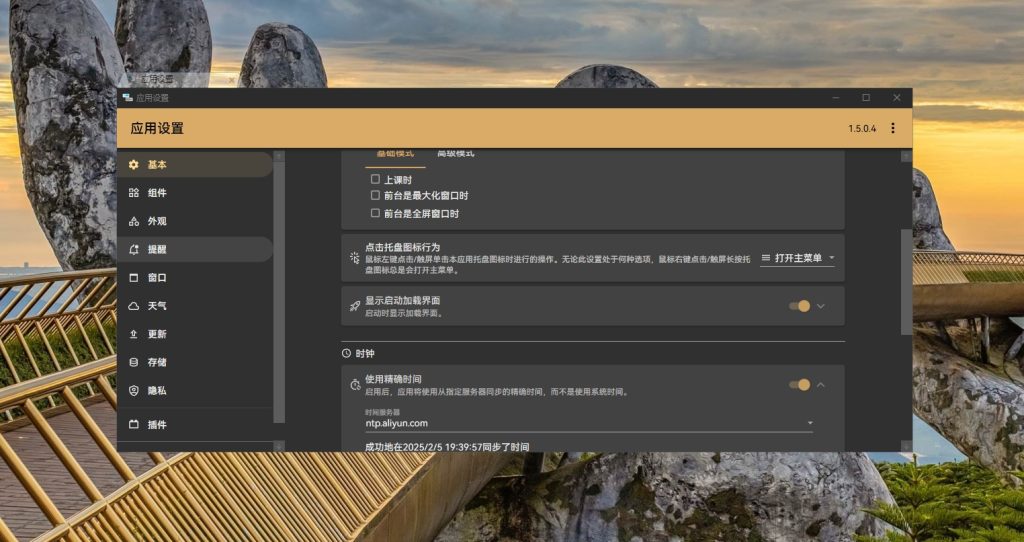Click the main content scrollbar thumb
This screenshot has height=542, width=1024.
coord(906,281)
